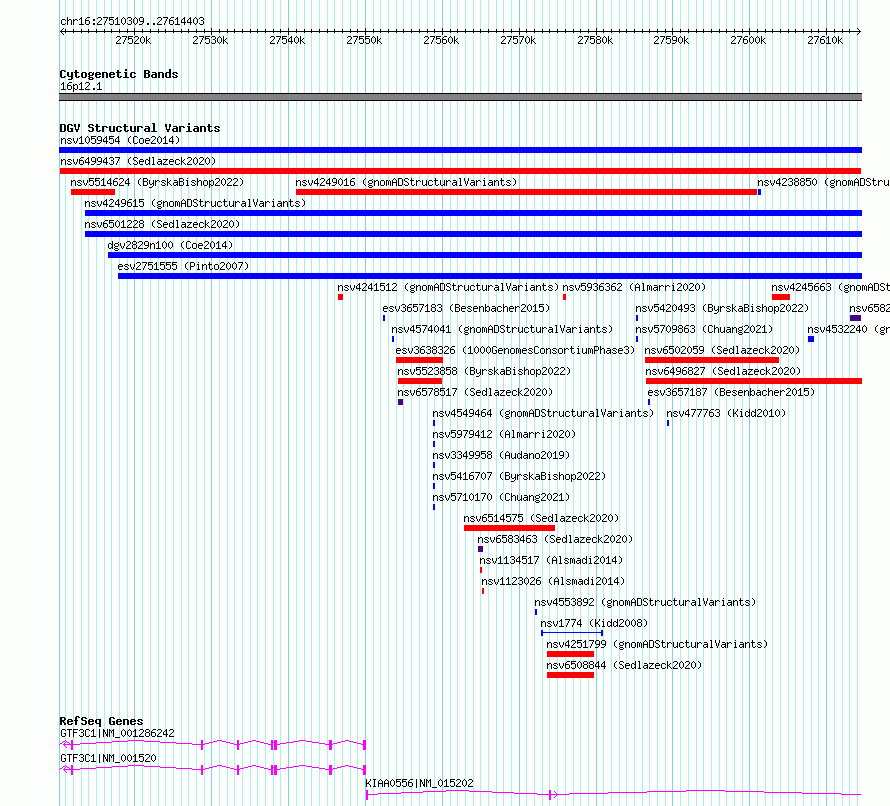The width and height of the screenshot is (890, 806).
Task: Select the red bar beneath nsv6508844
Action: pos(570,675)
